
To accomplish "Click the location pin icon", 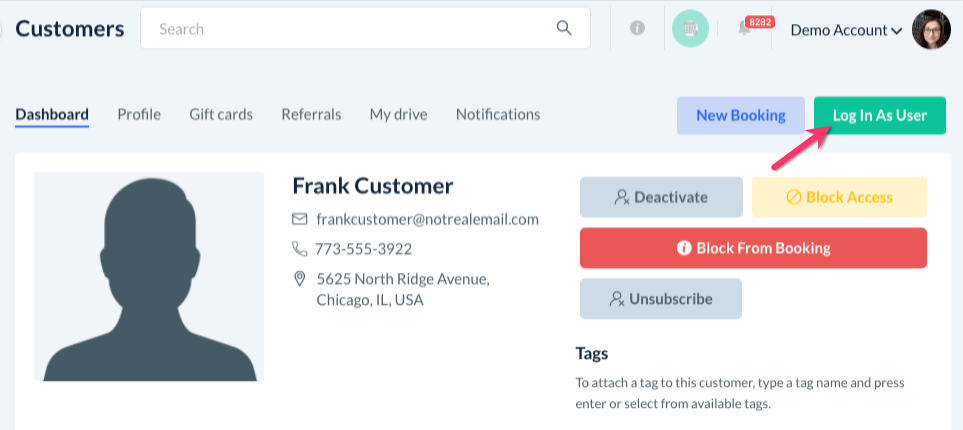I will click(x=299, y=279).
